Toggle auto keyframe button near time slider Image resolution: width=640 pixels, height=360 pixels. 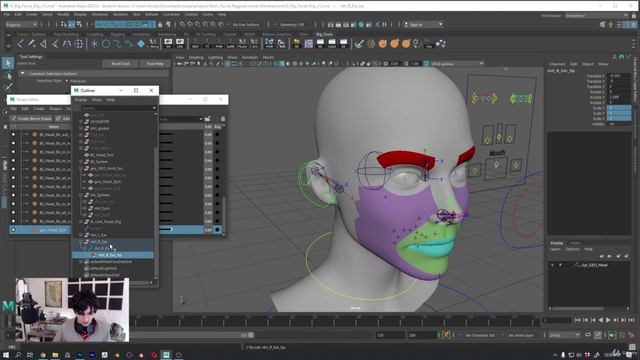[447, 335]
